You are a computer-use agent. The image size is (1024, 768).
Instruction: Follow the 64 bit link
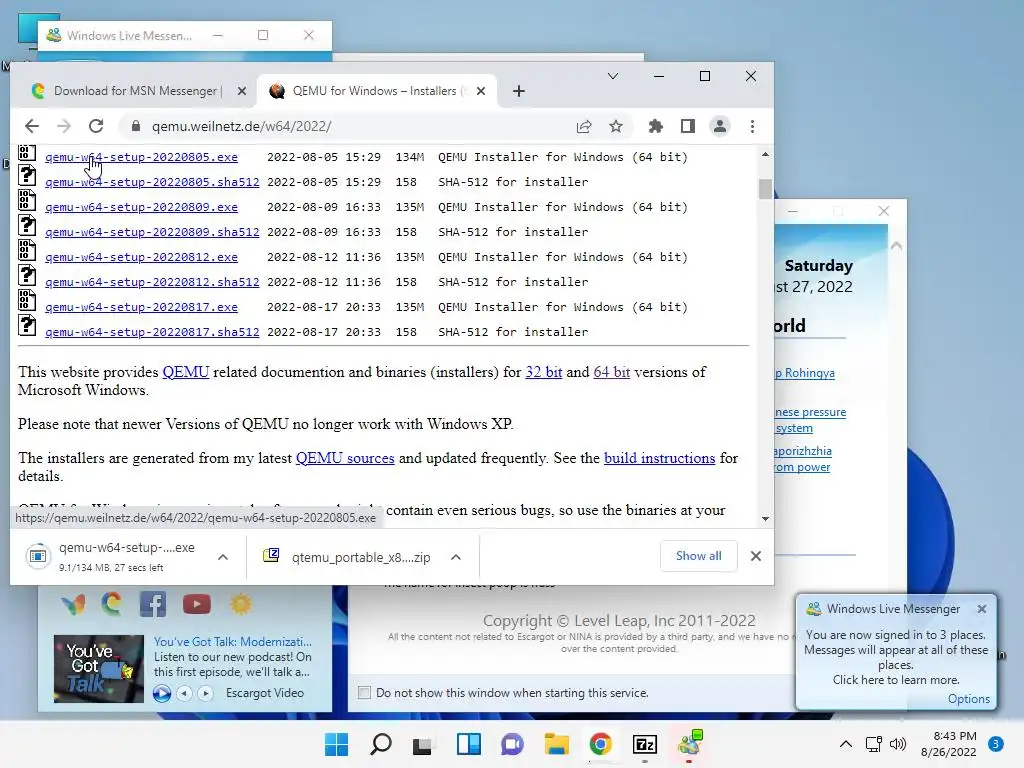pyautogui.click(x=611, y=372)
